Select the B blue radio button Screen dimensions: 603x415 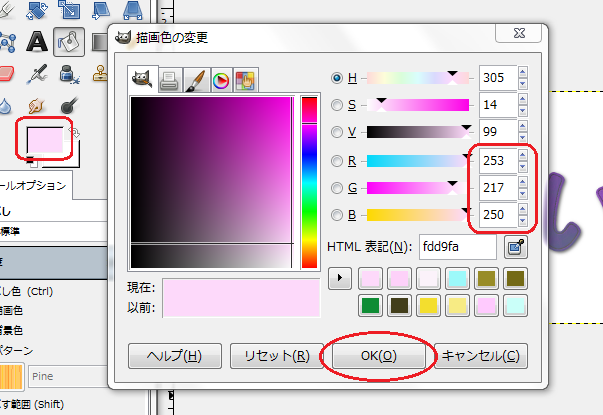tap(337, 215)
